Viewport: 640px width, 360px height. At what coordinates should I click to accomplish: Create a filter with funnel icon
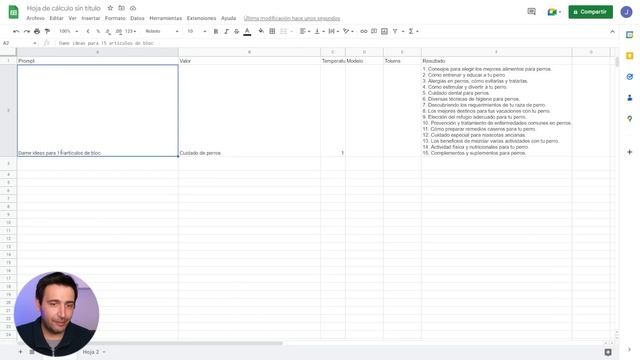point(395,31)
